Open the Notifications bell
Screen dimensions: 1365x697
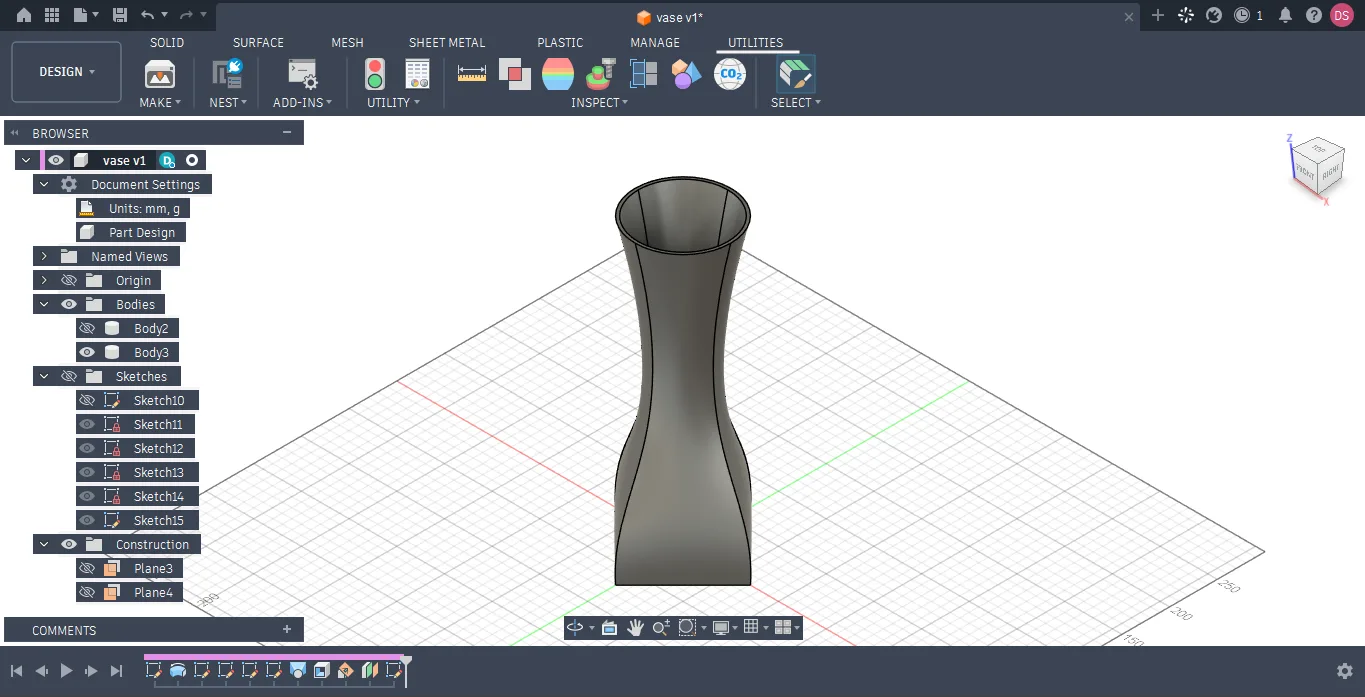[x=1286, y=15]
